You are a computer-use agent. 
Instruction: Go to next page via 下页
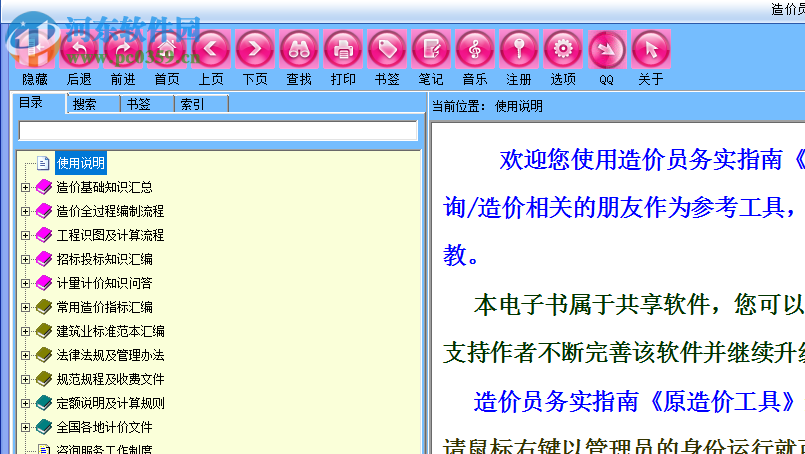pyautogui.click(x=255, y=49)
